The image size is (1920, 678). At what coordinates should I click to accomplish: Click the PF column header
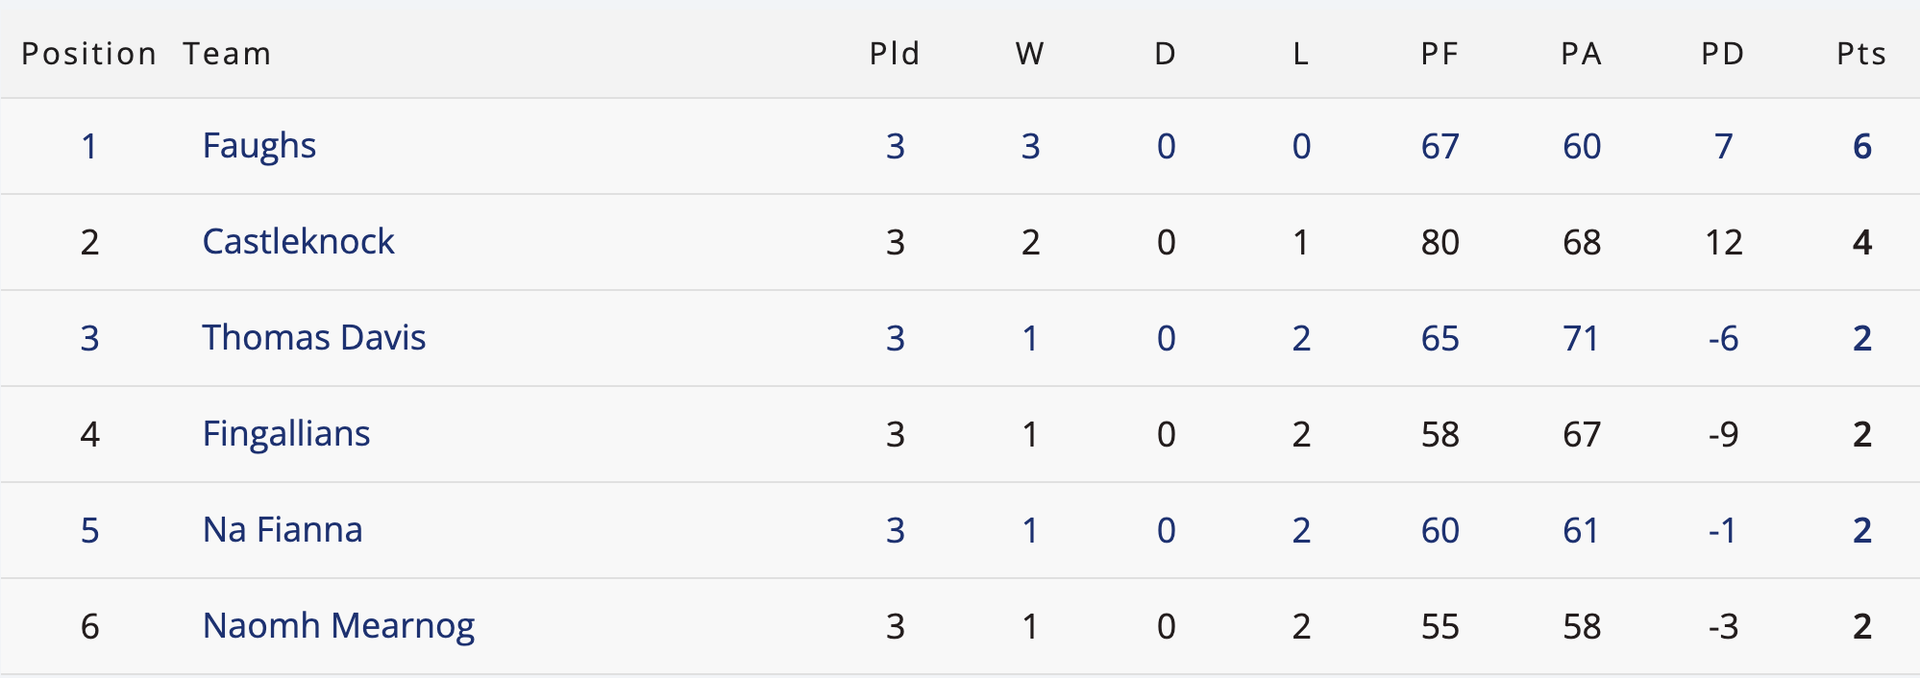(x=1440, y=53)
